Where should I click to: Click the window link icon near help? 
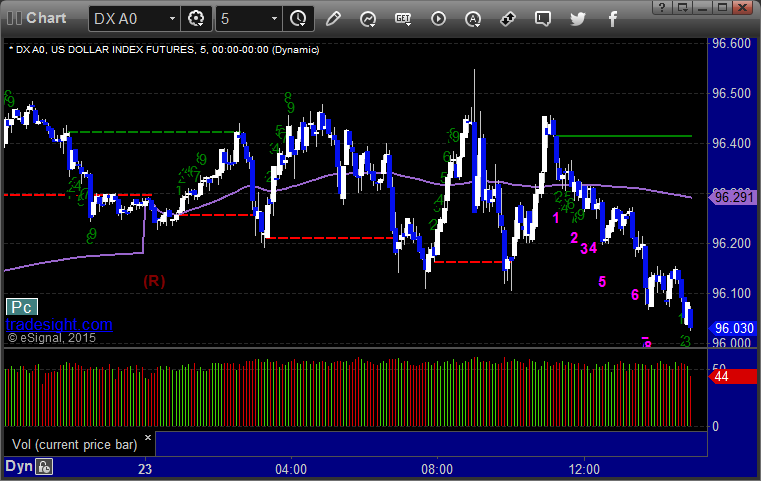(683, 7)
